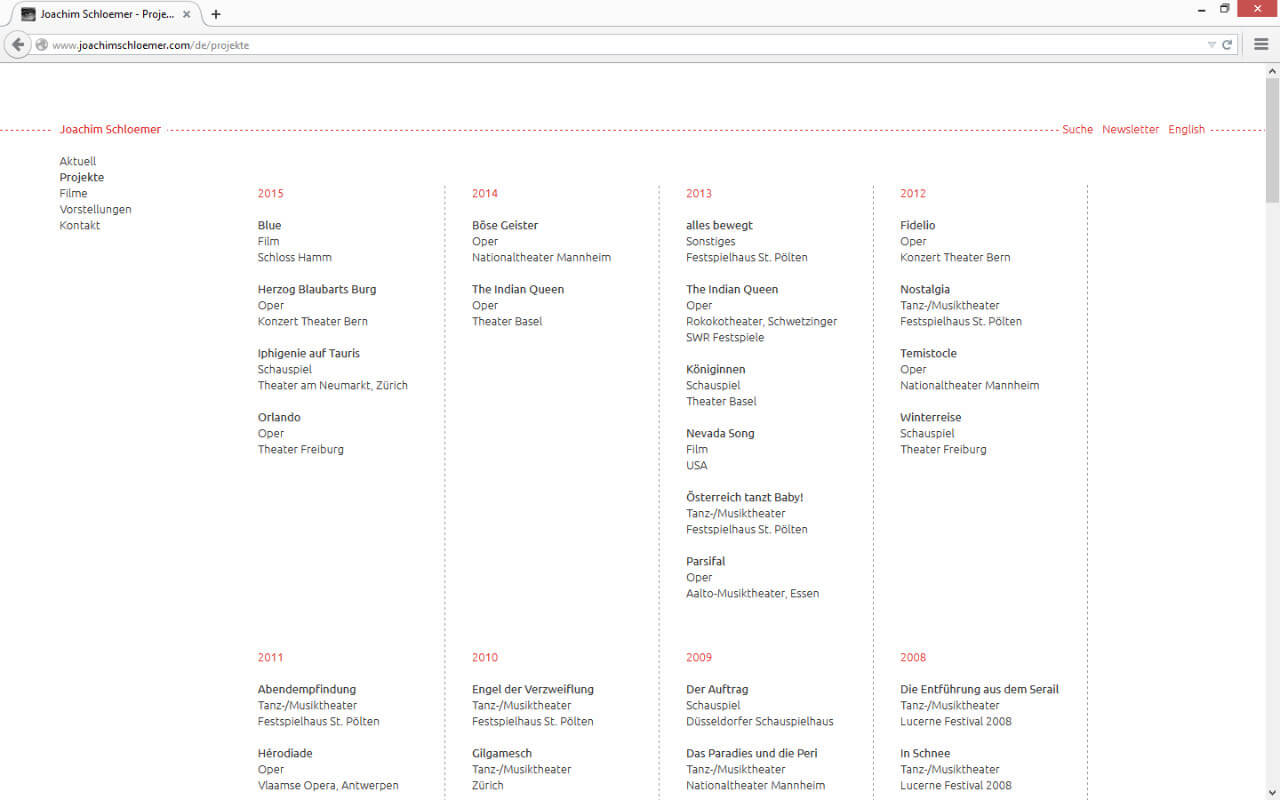Open the Hérodiade project
Image resolution: width=1280 pixels, height=800 pixels.
click(x=285, y=753)
